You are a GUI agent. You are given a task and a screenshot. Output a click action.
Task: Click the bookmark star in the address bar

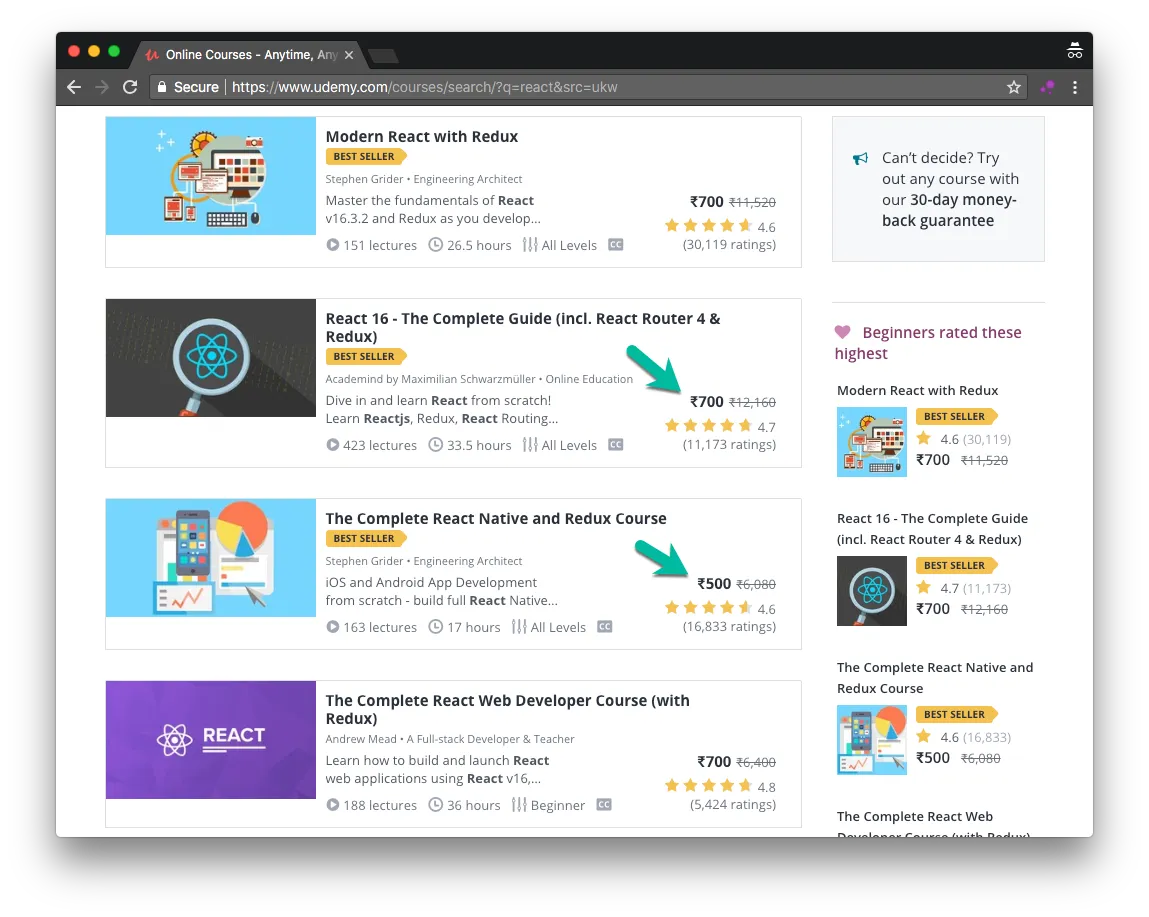click(x=1014, y=87)
